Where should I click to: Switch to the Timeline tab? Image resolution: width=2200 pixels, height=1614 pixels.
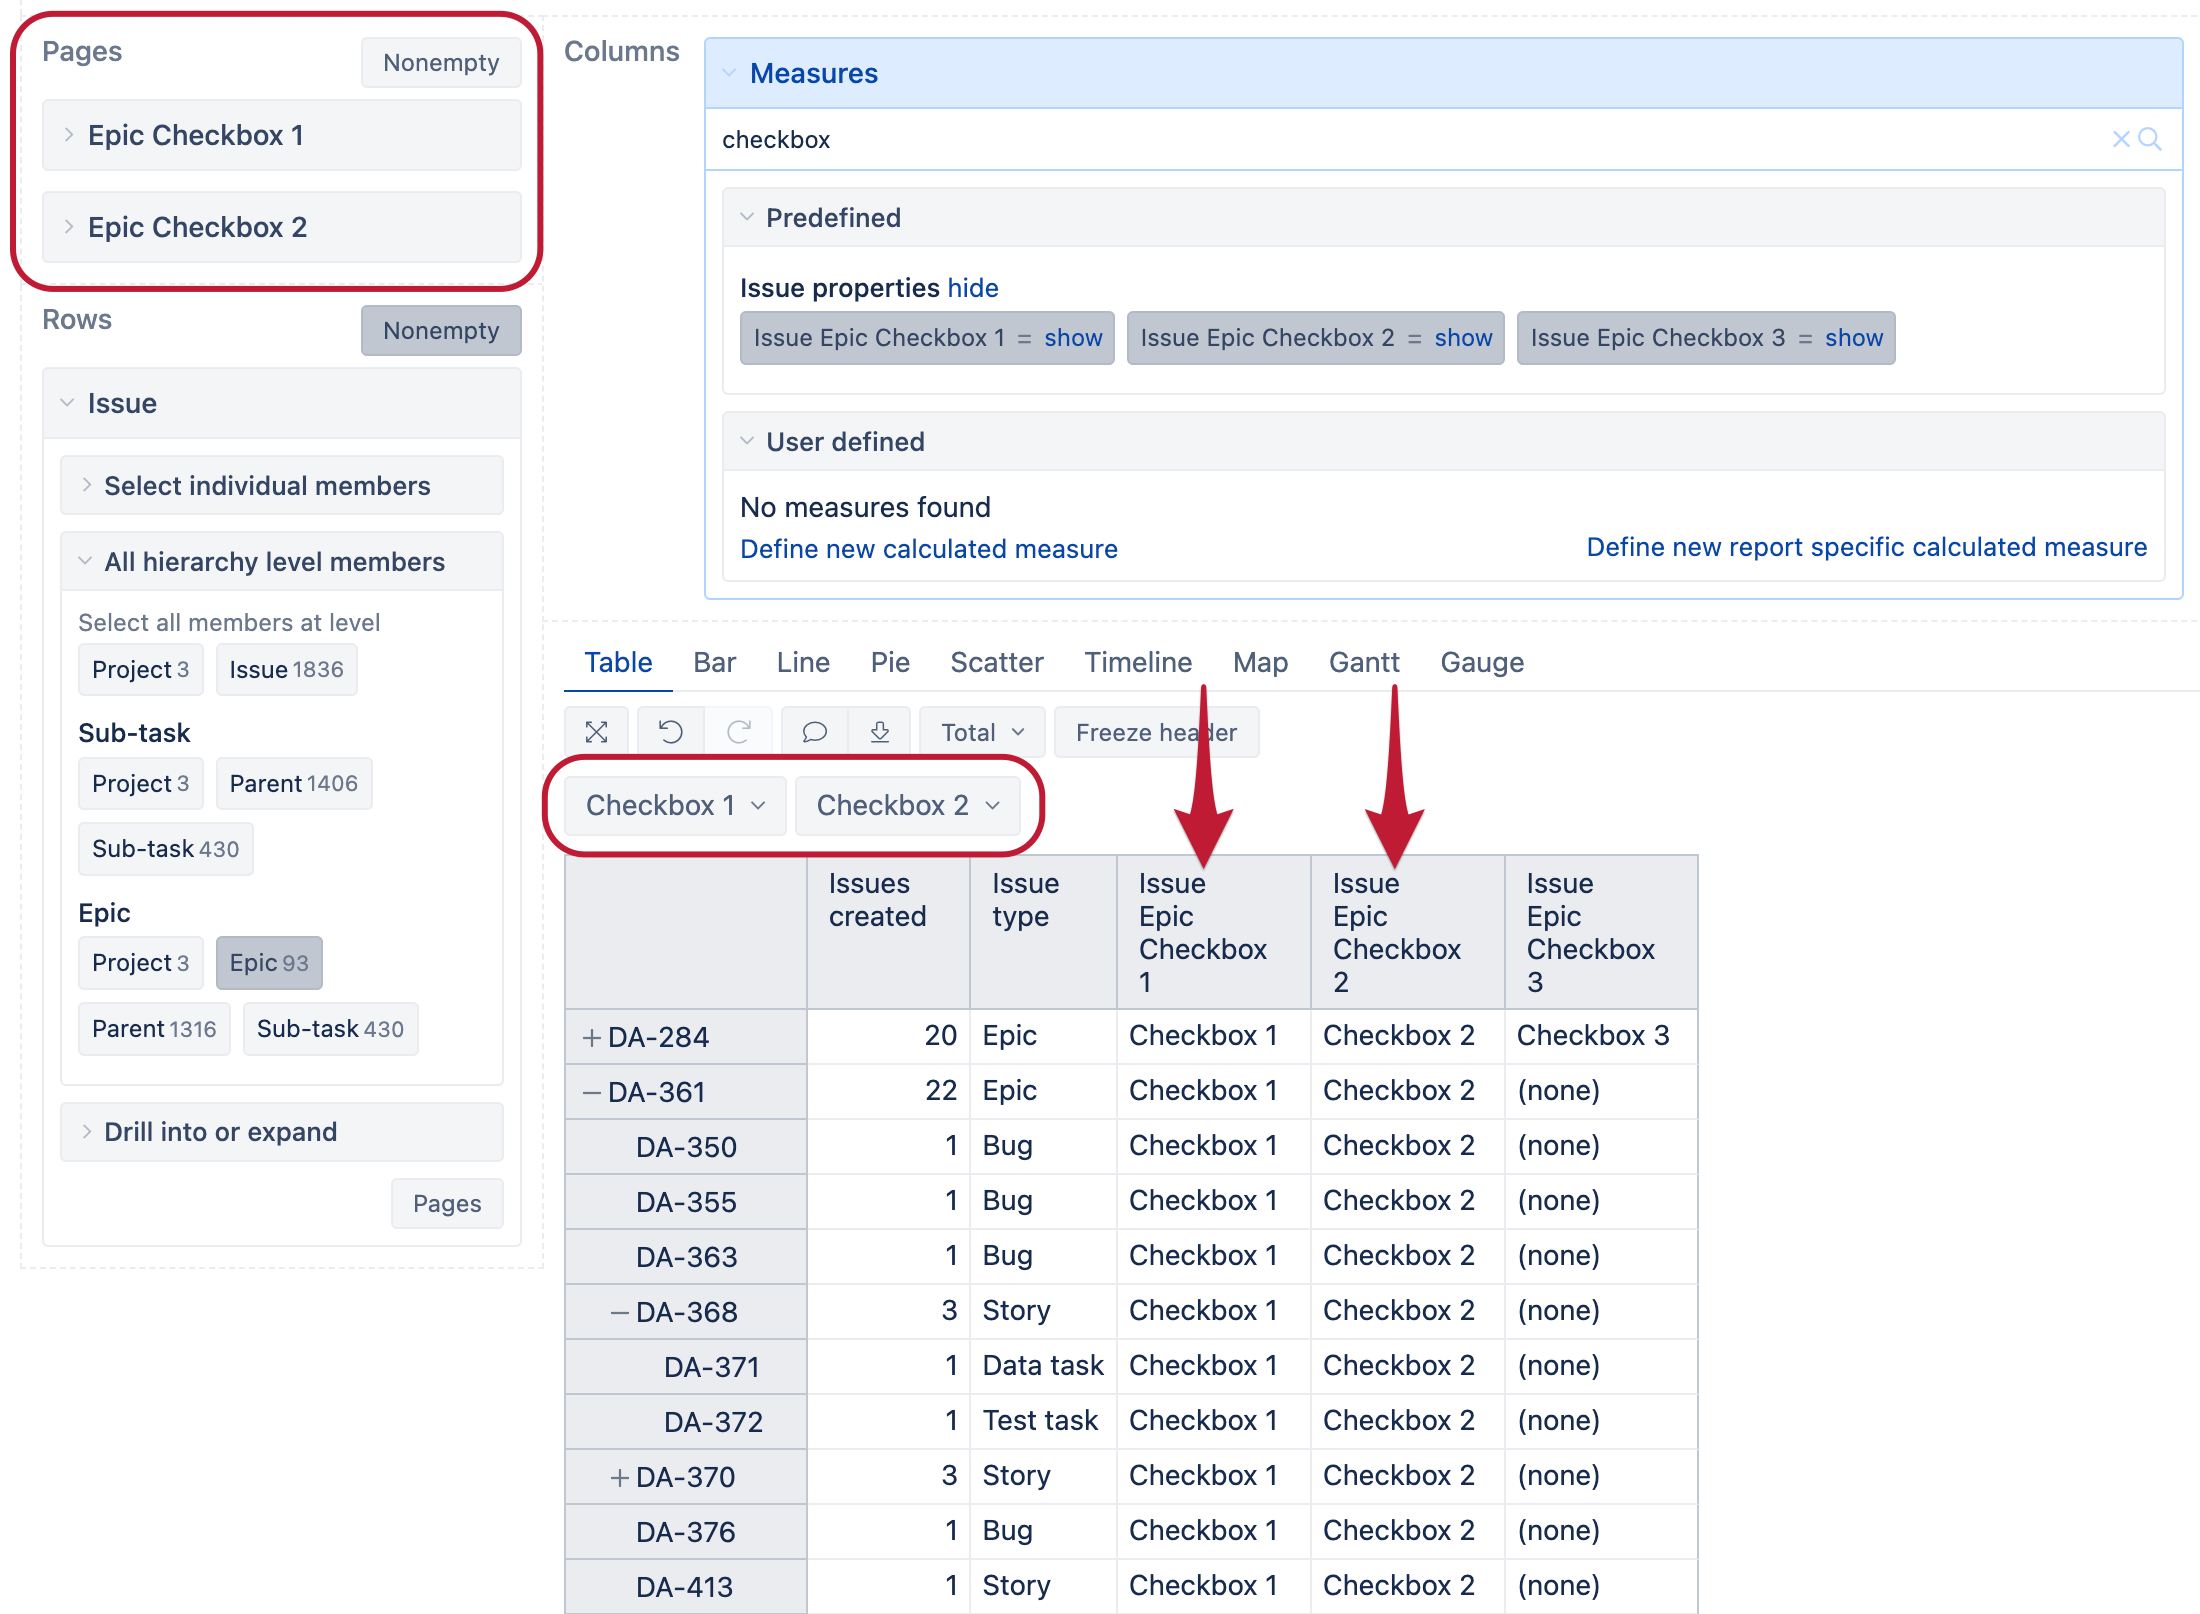point(1138,662)
